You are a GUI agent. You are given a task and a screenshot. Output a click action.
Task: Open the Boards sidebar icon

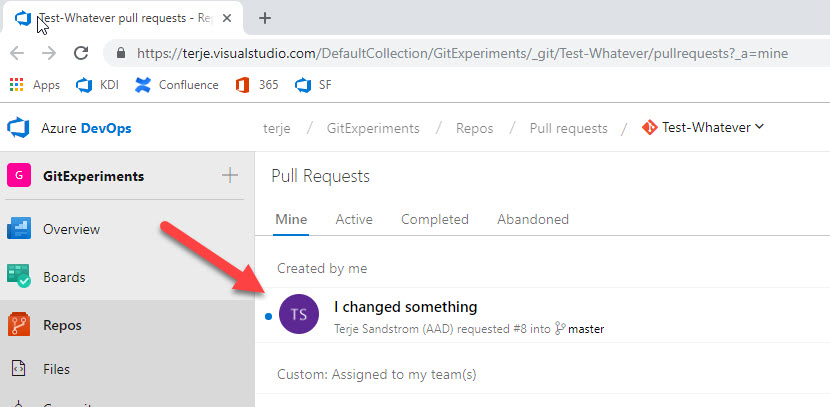(x=19, y=277)
